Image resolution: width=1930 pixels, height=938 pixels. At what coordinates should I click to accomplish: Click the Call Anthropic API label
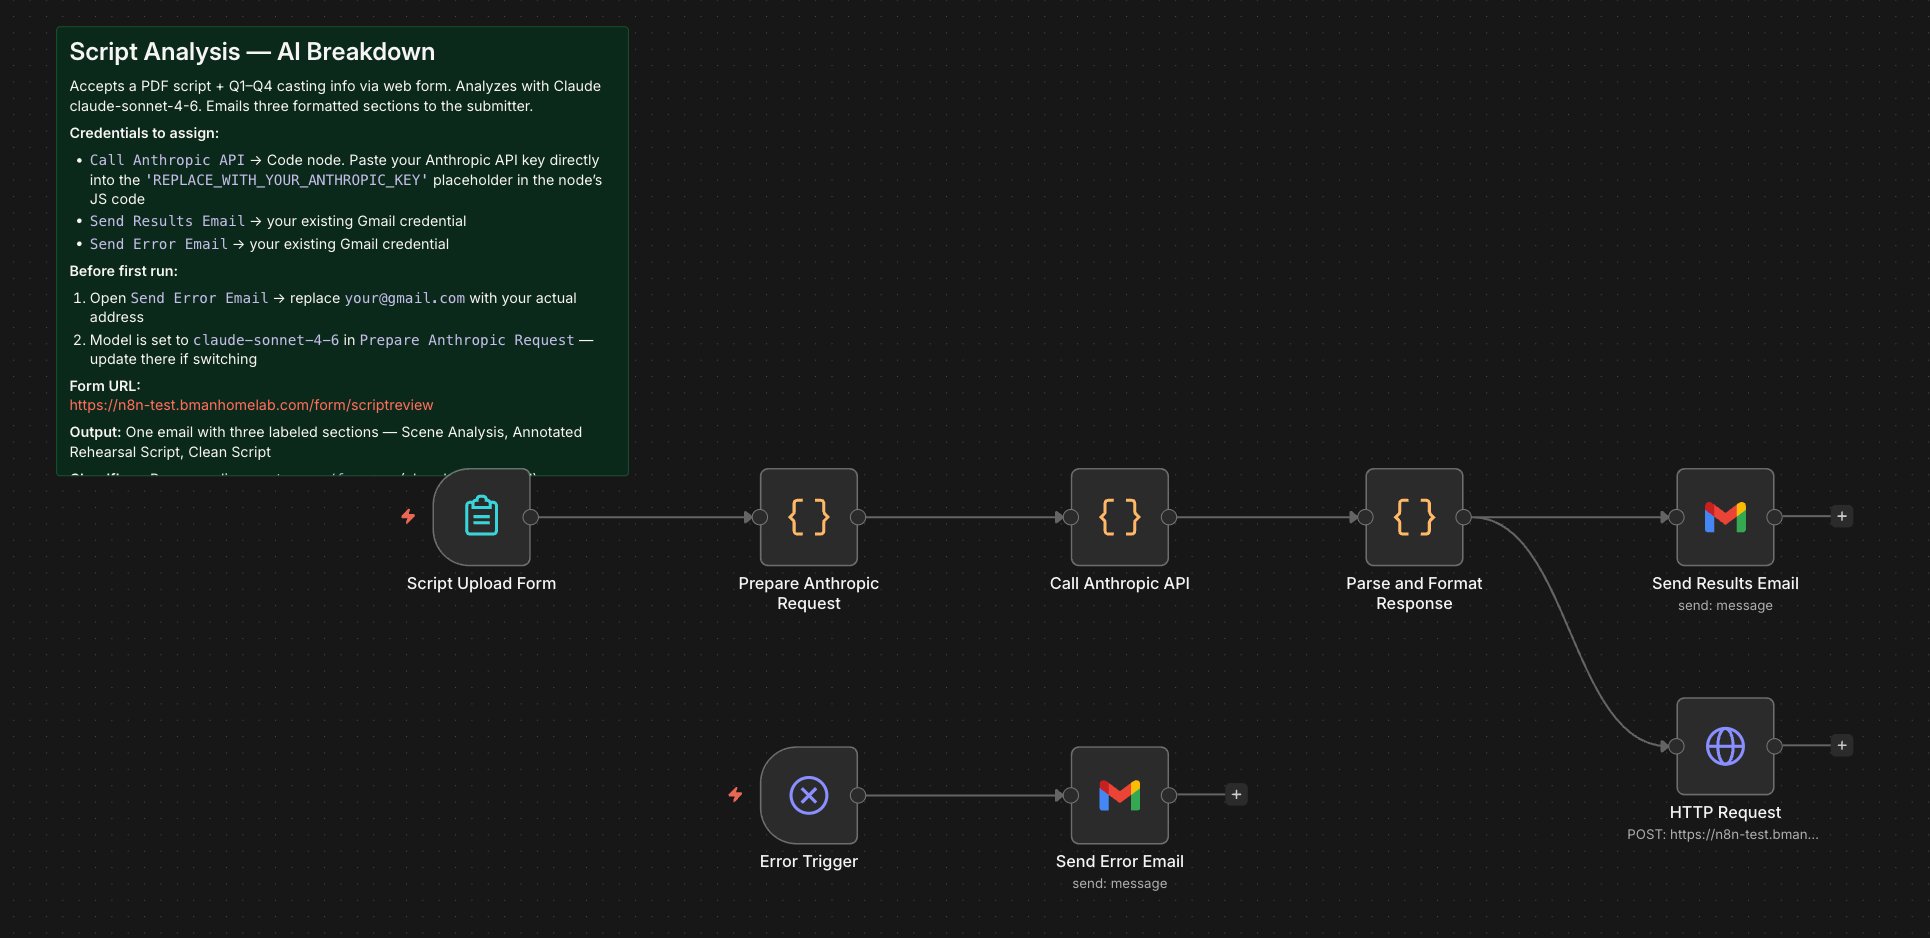tap(1120, 583)
